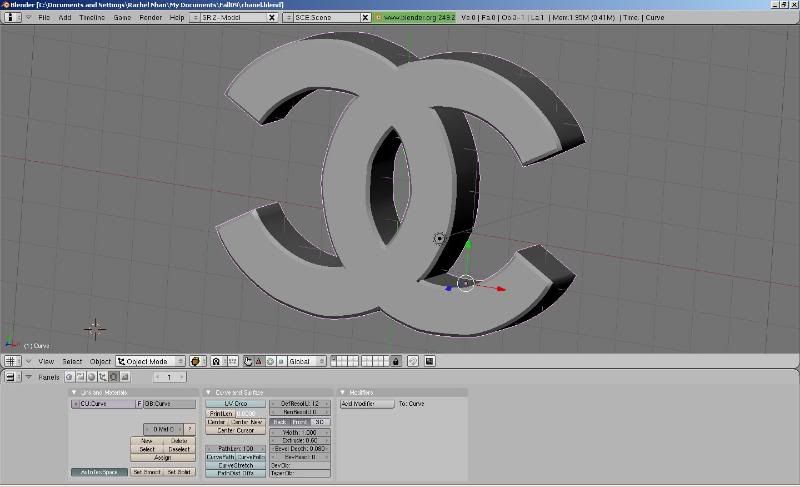
Task: Click the Select material button
Action: [146, 449]
